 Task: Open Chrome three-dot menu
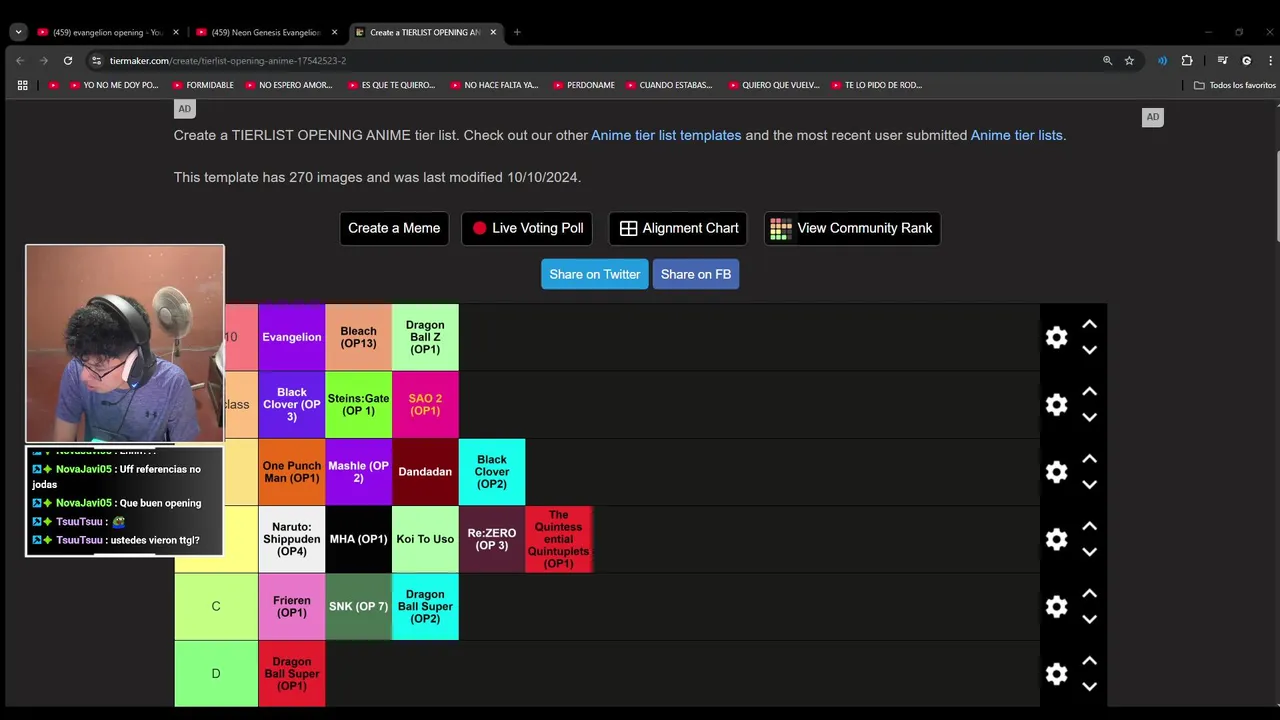point(1269,60)
